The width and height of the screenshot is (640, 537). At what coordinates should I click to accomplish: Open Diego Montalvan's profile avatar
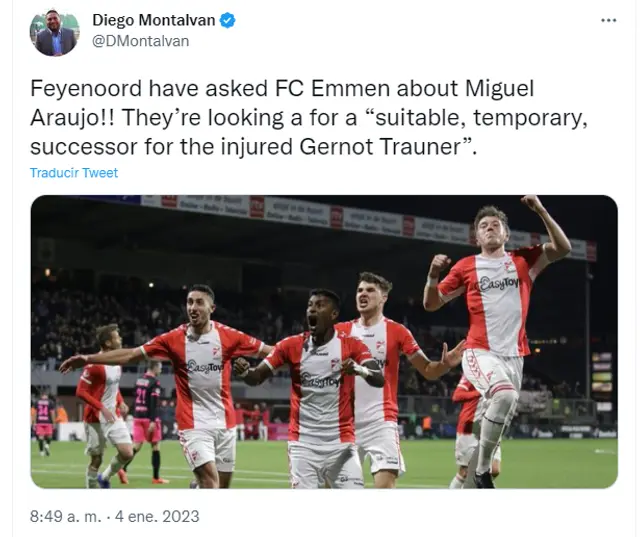[55, 32]
